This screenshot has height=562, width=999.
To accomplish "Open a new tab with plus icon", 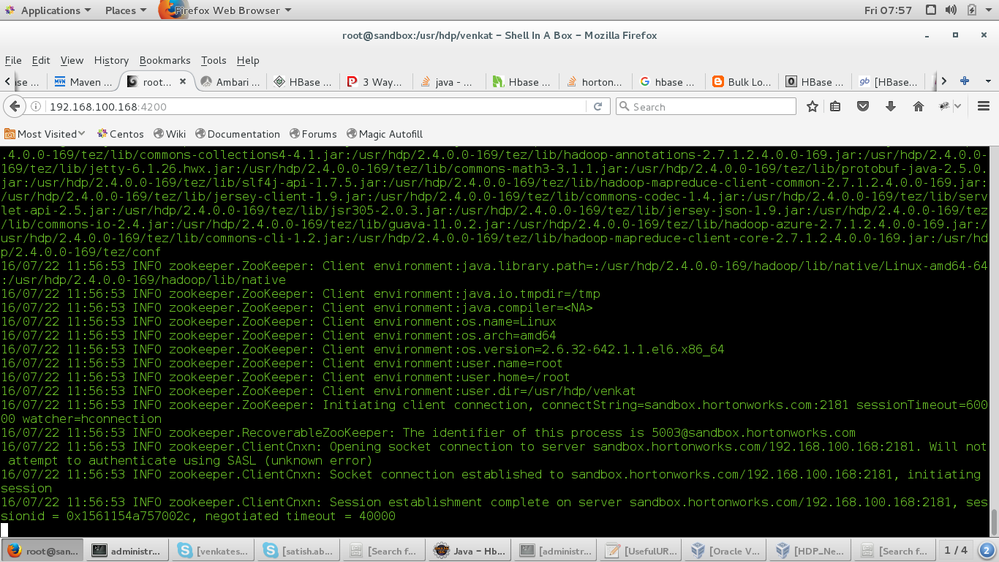I will point(965,81).
